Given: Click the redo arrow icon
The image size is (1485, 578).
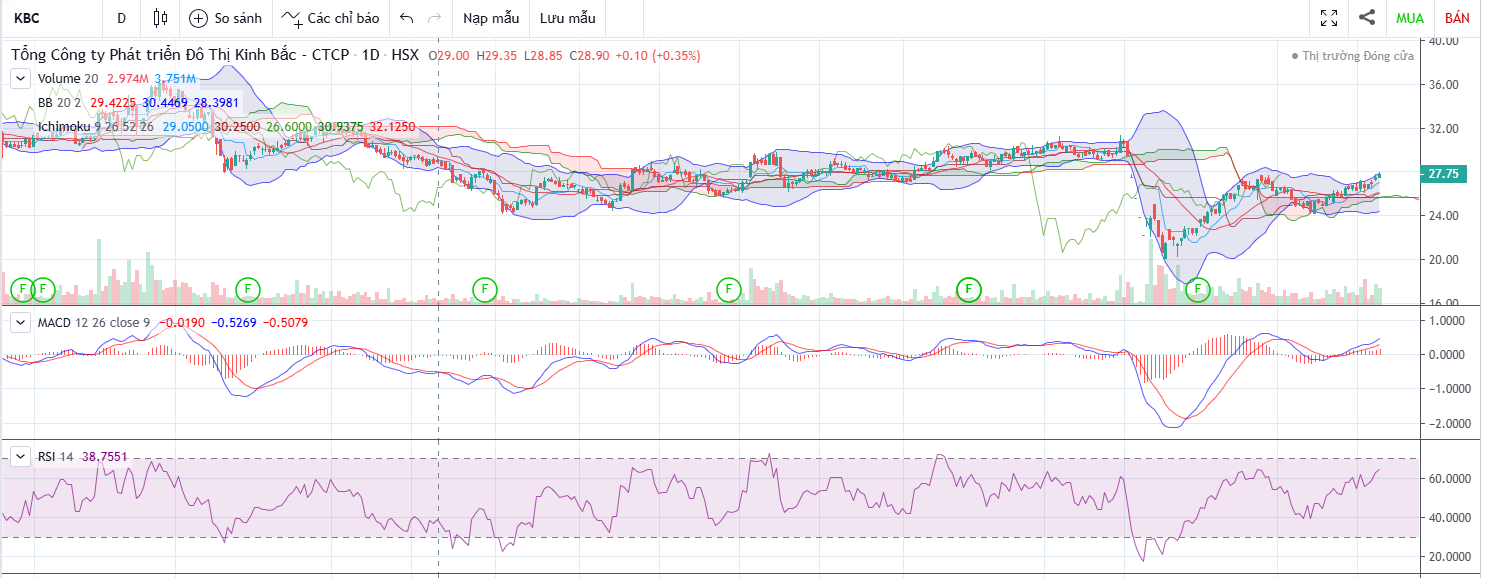Looking at the screenshot, I should point(434,18).
